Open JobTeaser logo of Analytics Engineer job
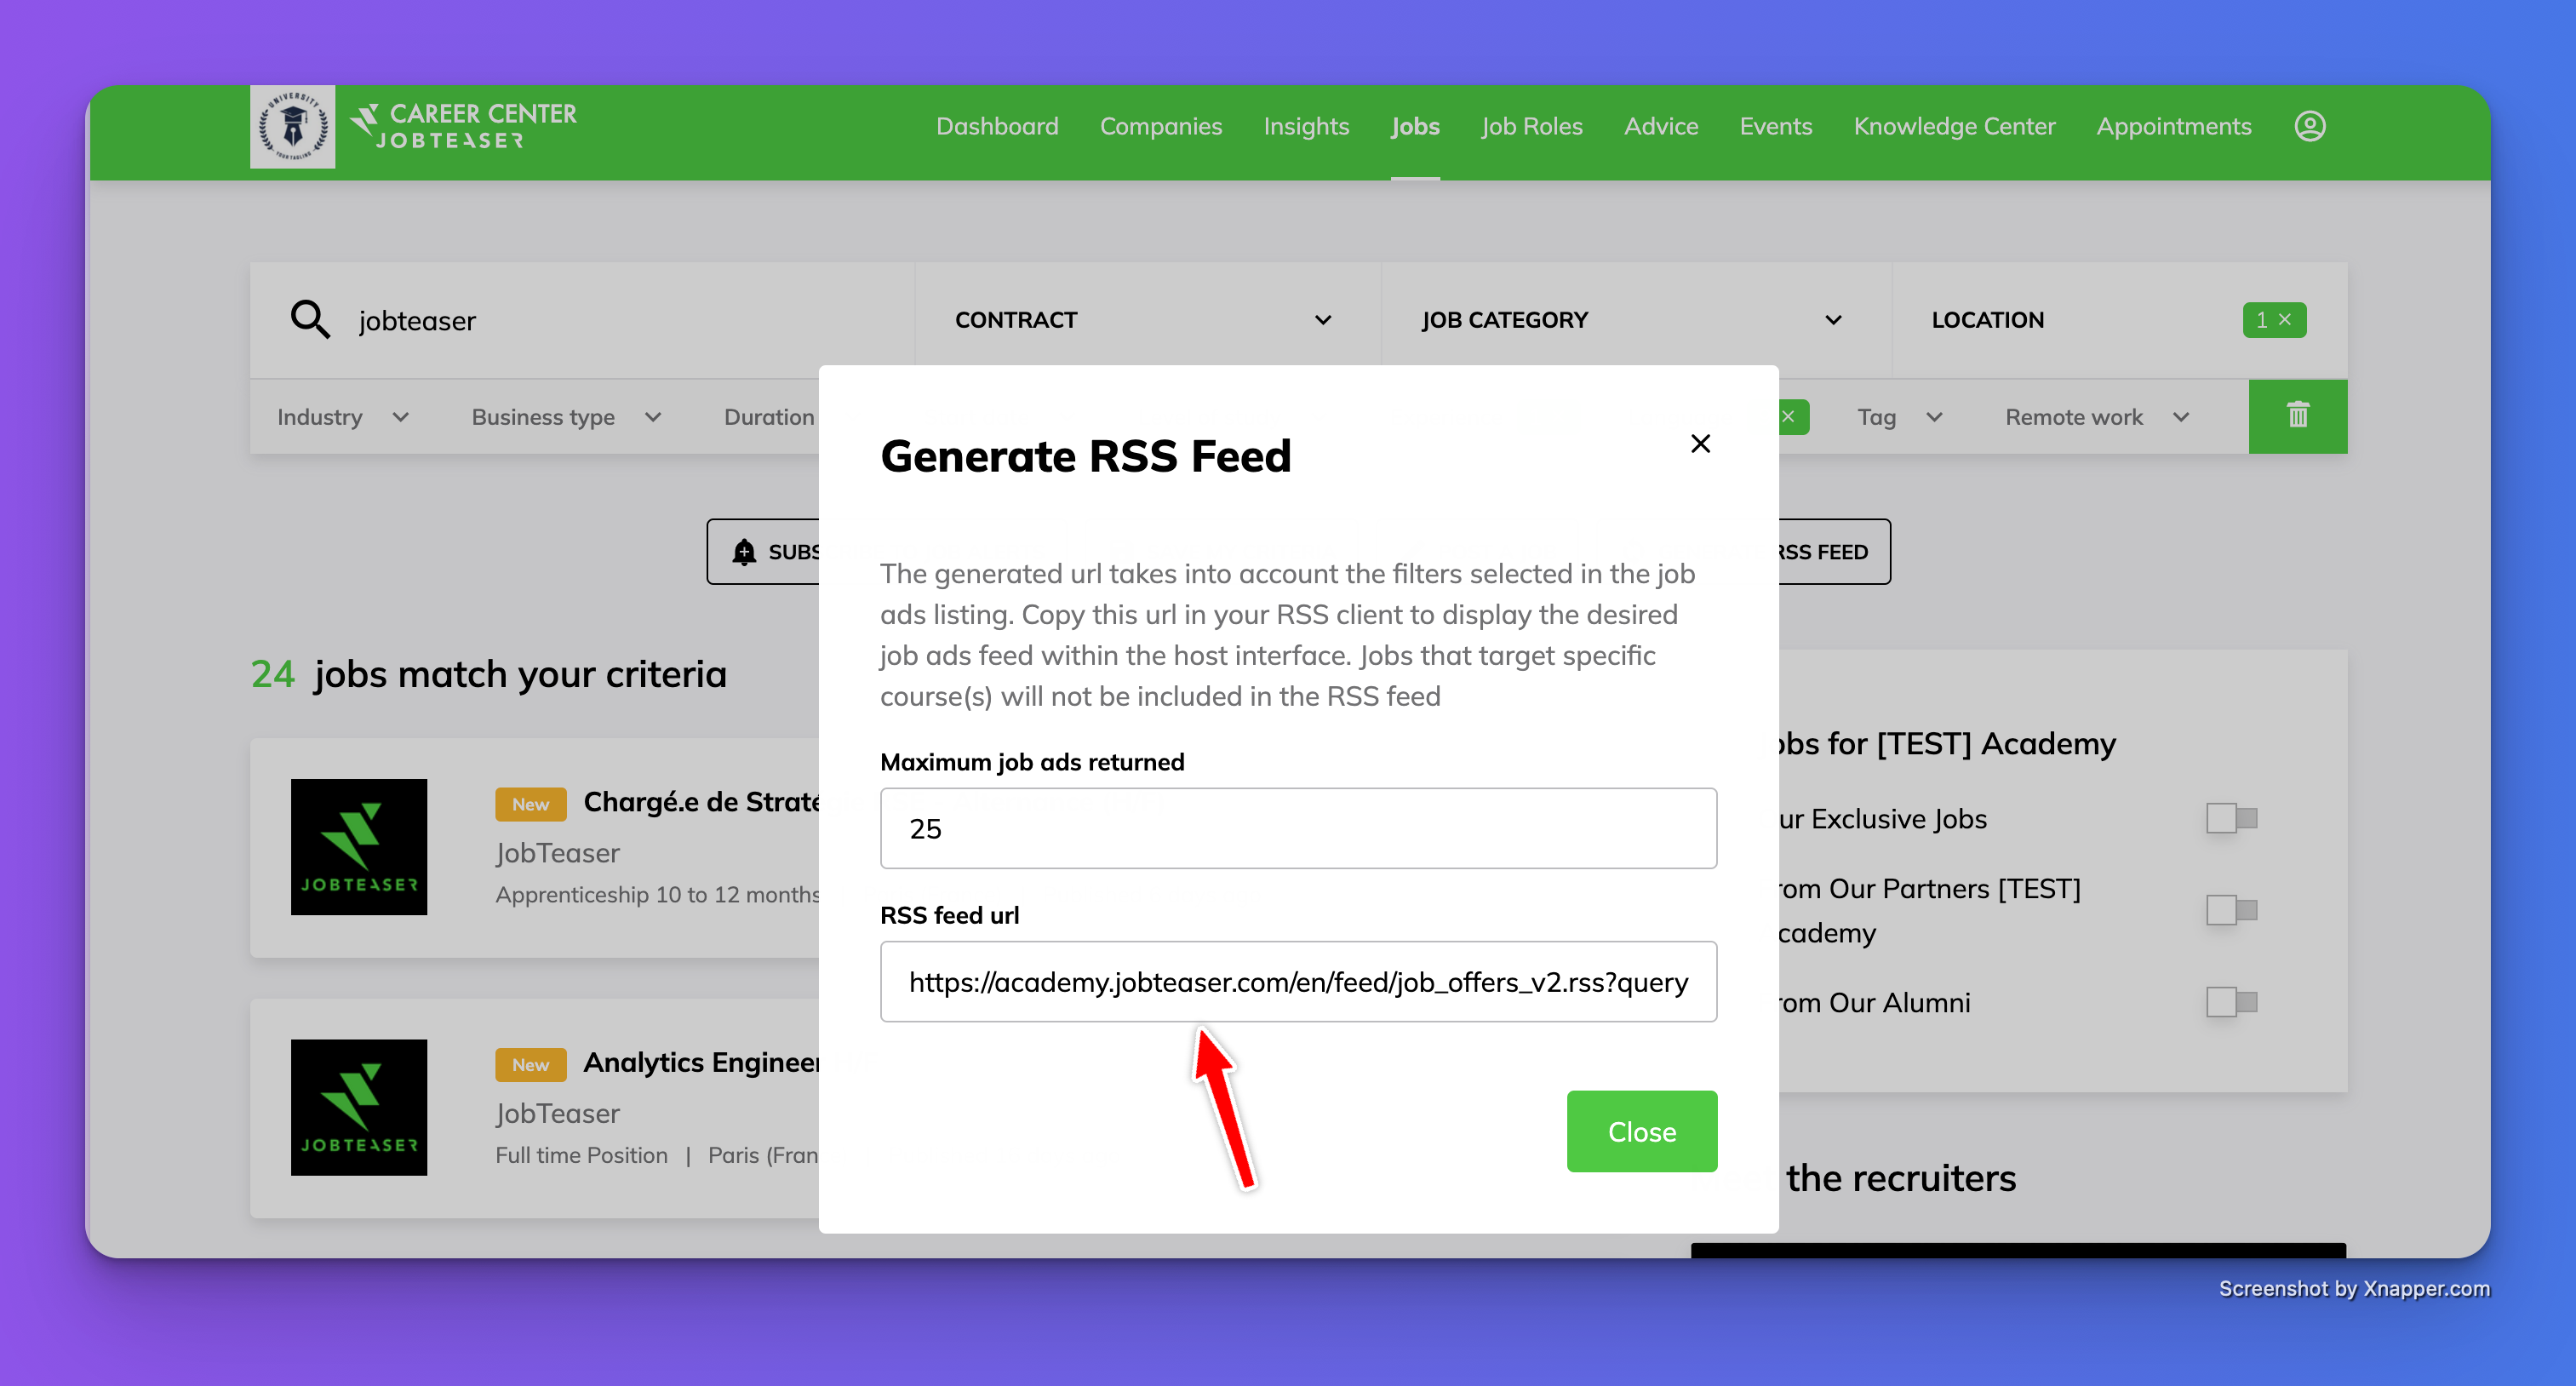Viewport: 2576px width, 1386px height. 359,1107
